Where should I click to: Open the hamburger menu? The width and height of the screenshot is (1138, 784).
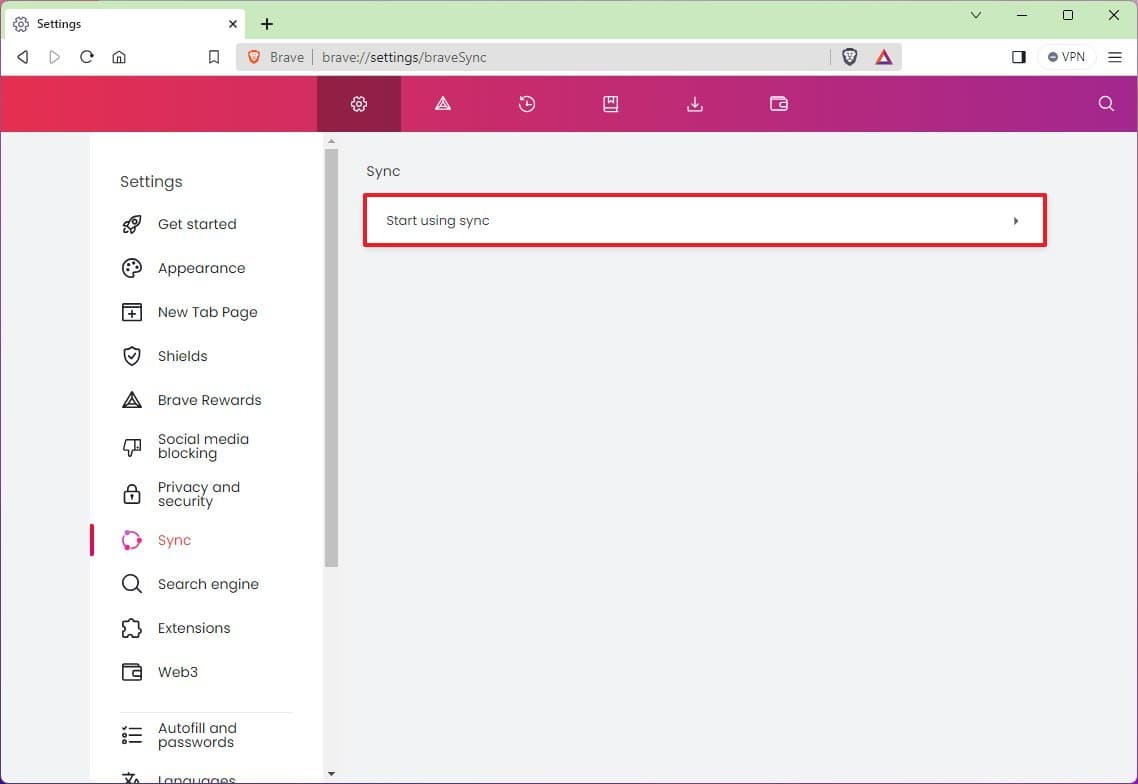point(1115,57)
